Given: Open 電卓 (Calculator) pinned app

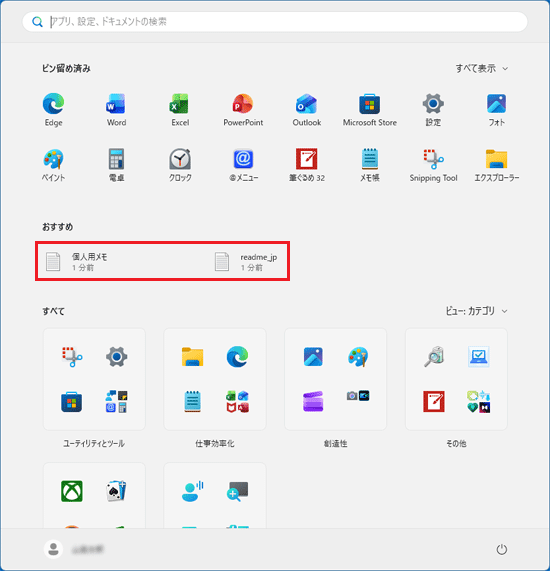Looking at the screenshot, I should (117, 165).
